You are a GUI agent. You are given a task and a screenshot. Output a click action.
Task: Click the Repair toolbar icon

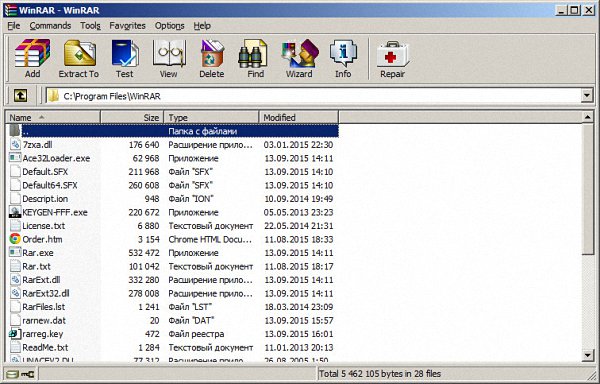(392, 54)
